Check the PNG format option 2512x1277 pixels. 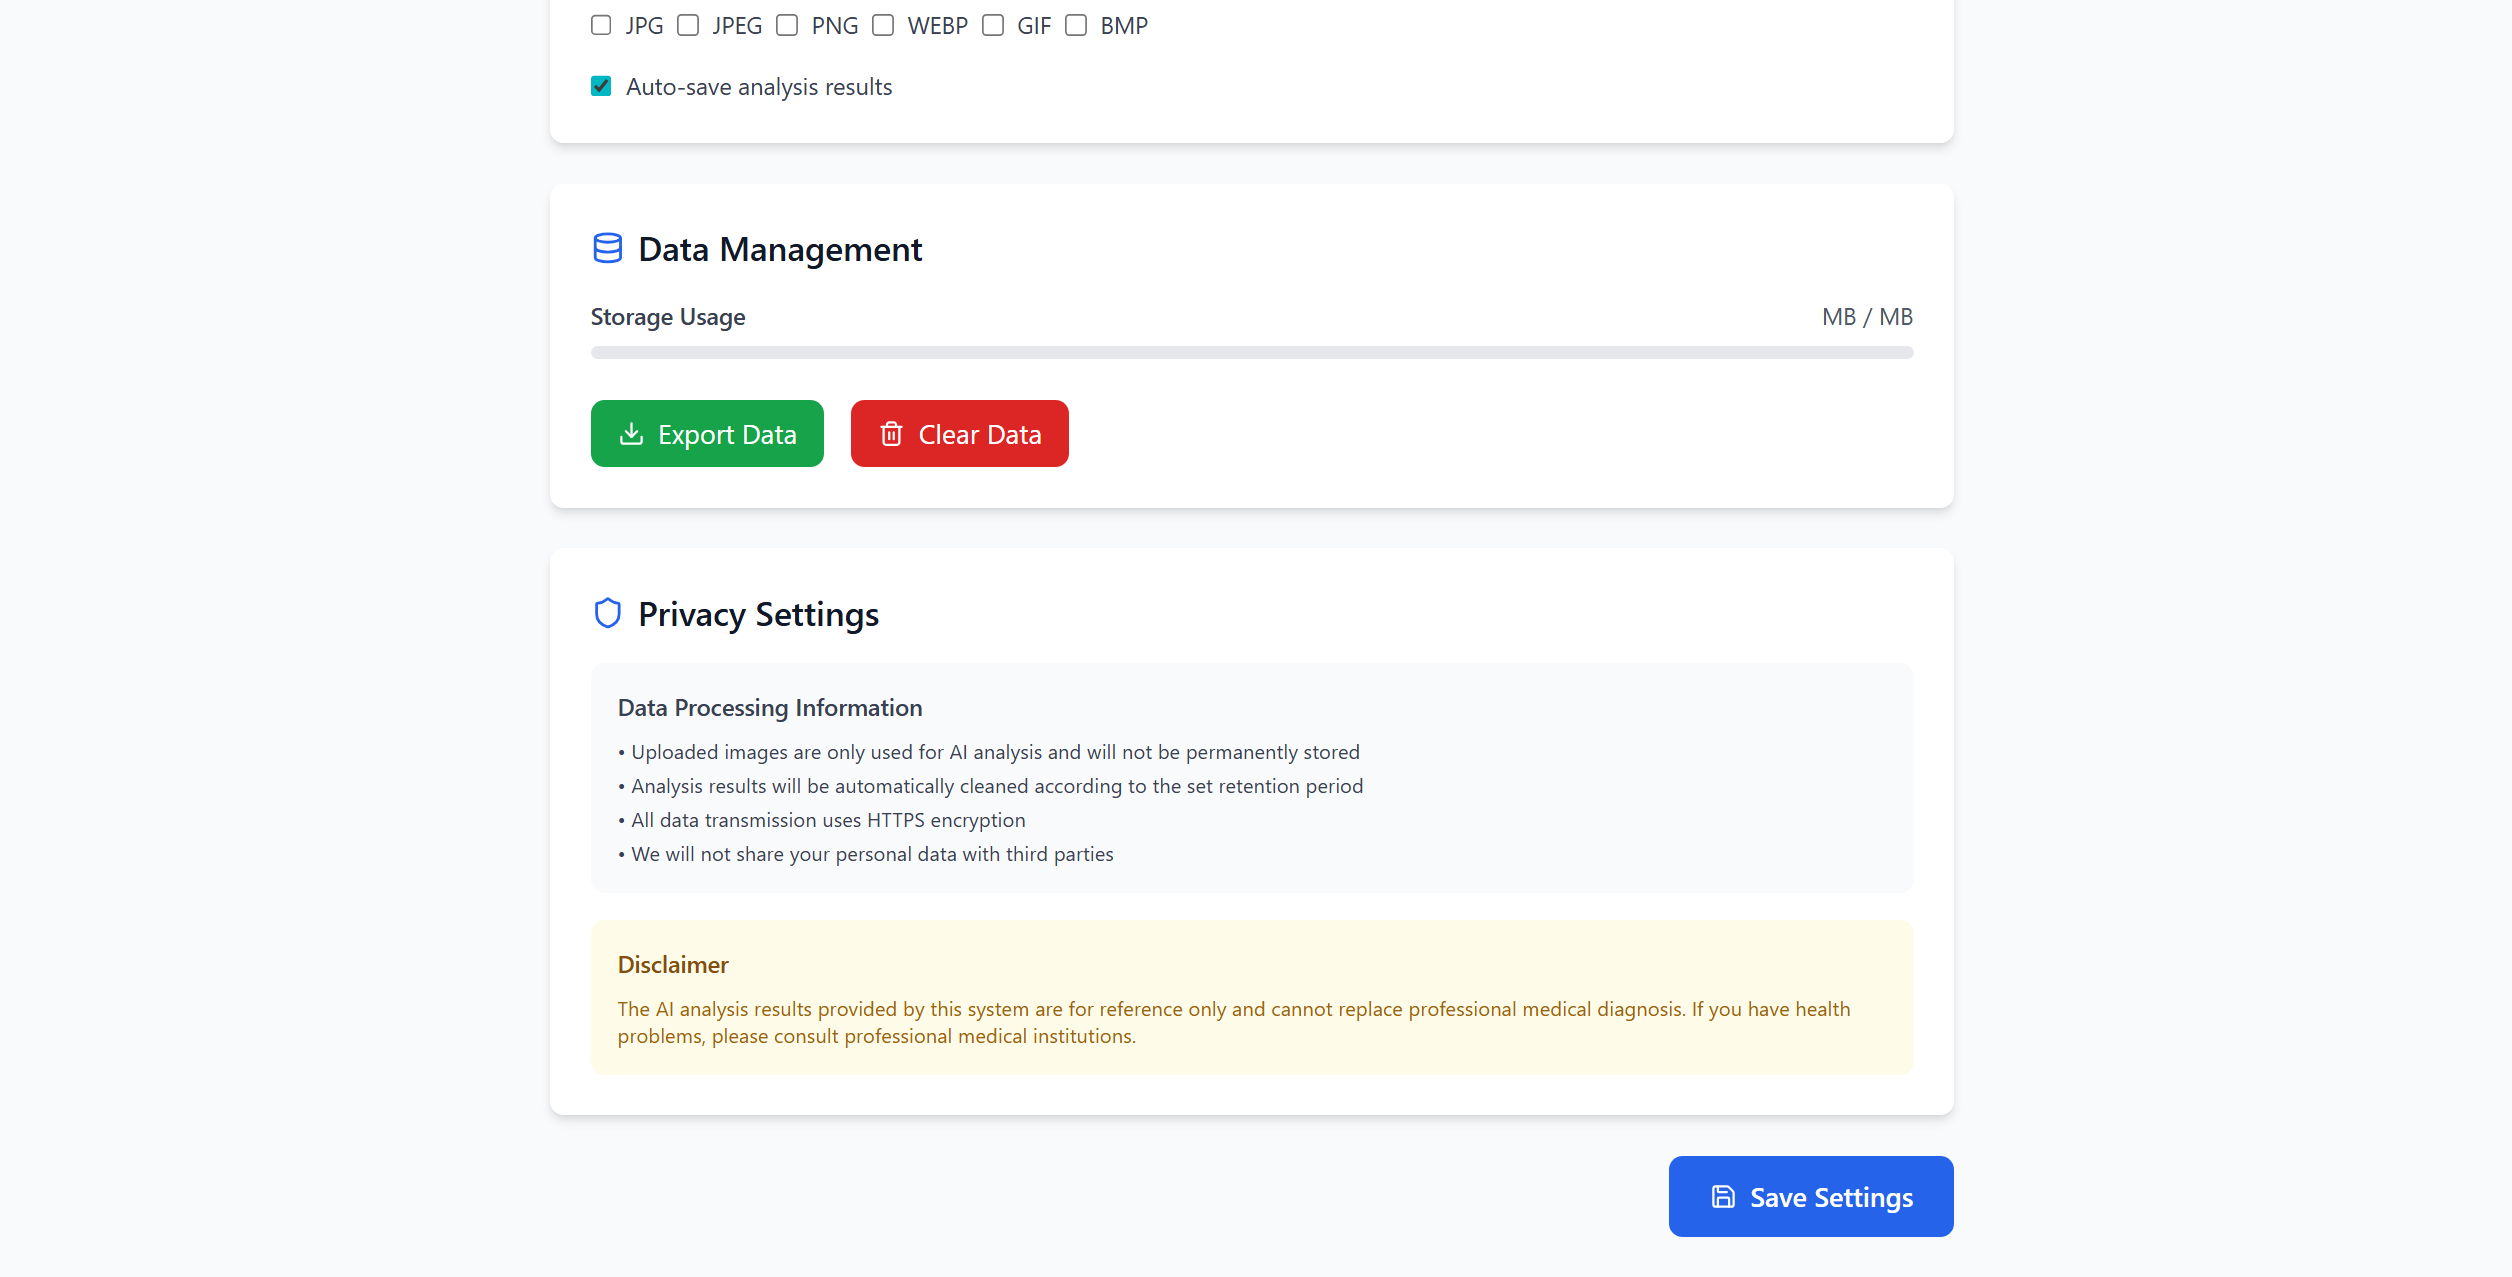(x=787, y=25)
